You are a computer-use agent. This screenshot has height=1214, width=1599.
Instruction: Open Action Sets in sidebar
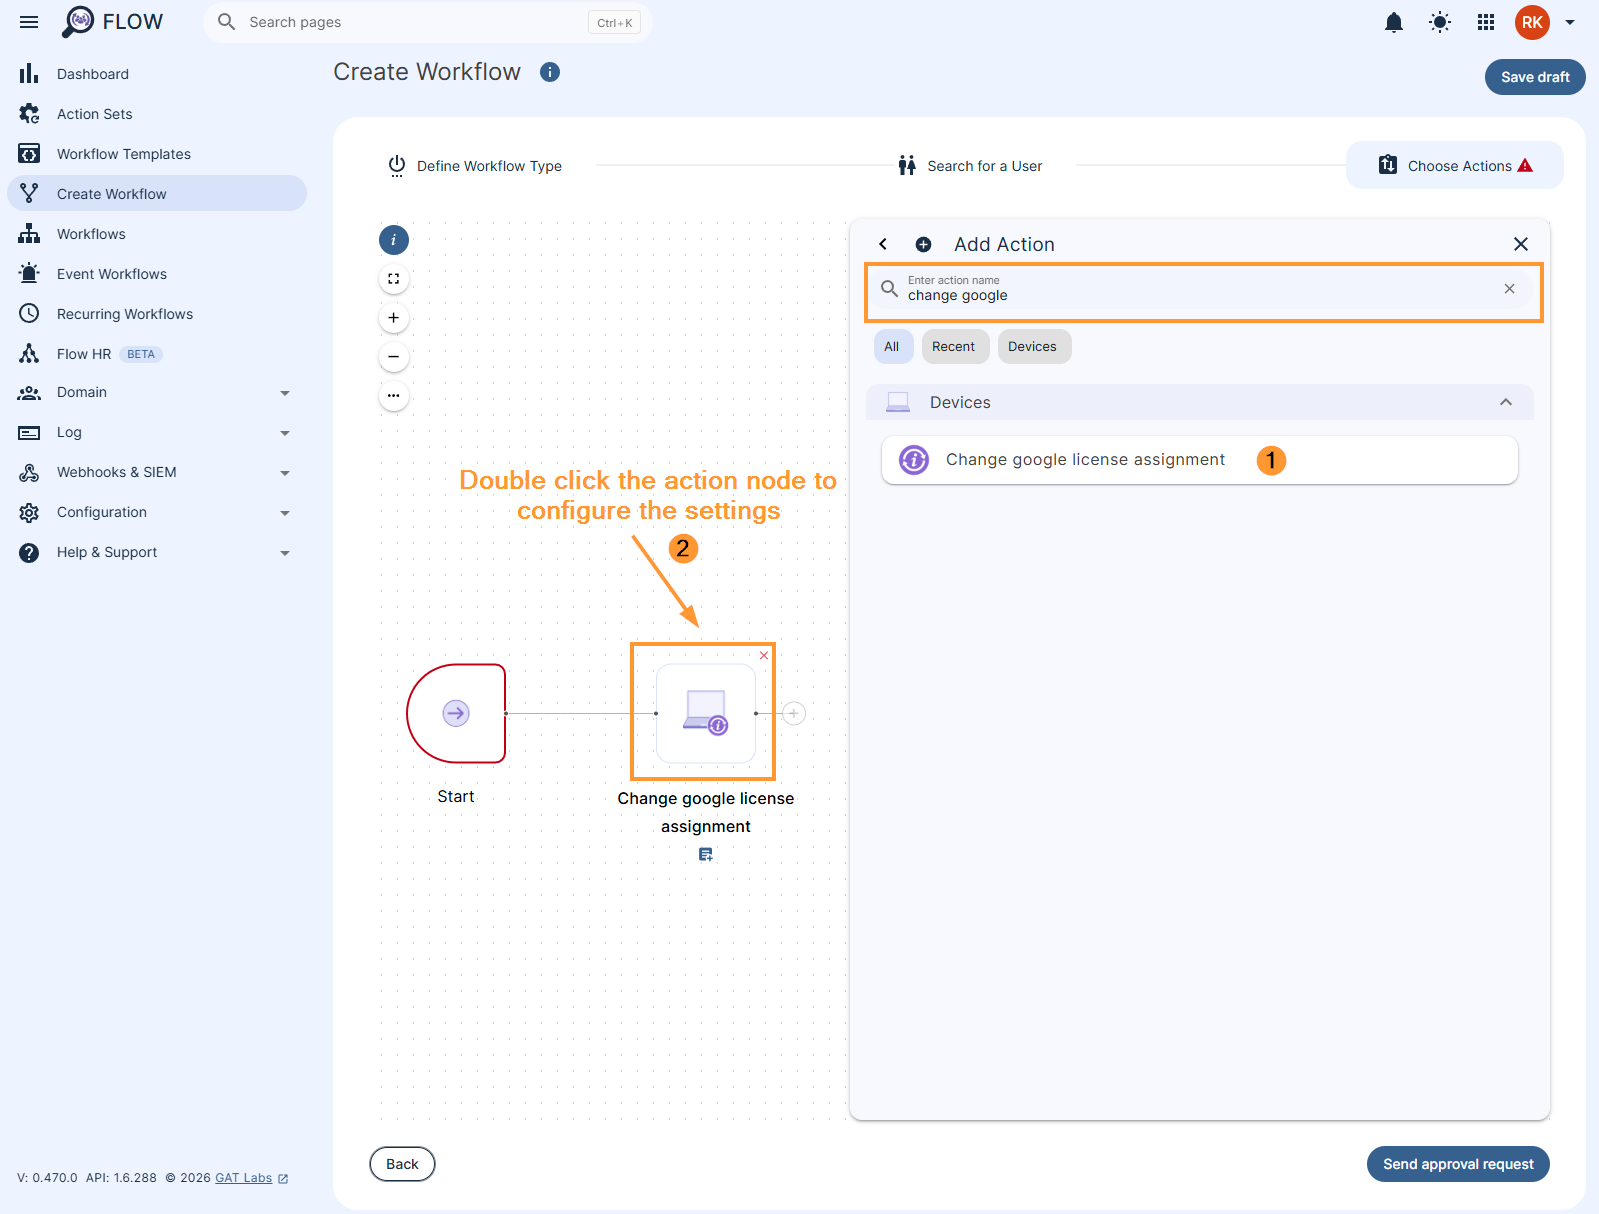(x=157, y=114)
